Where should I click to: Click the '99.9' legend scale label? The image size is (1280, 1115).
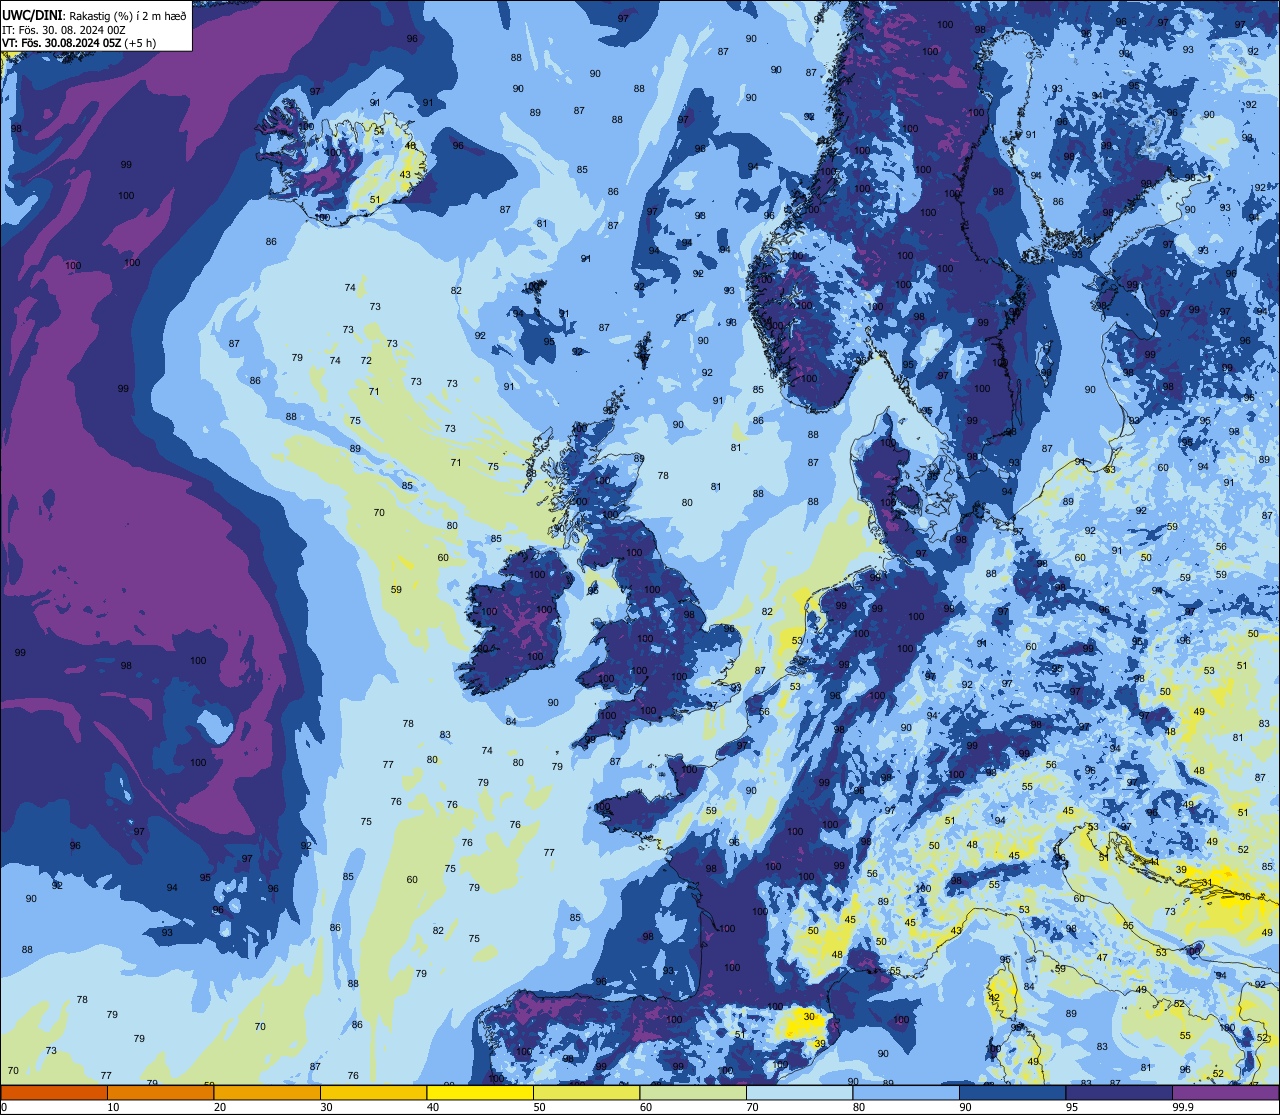click(1183, 1107)
